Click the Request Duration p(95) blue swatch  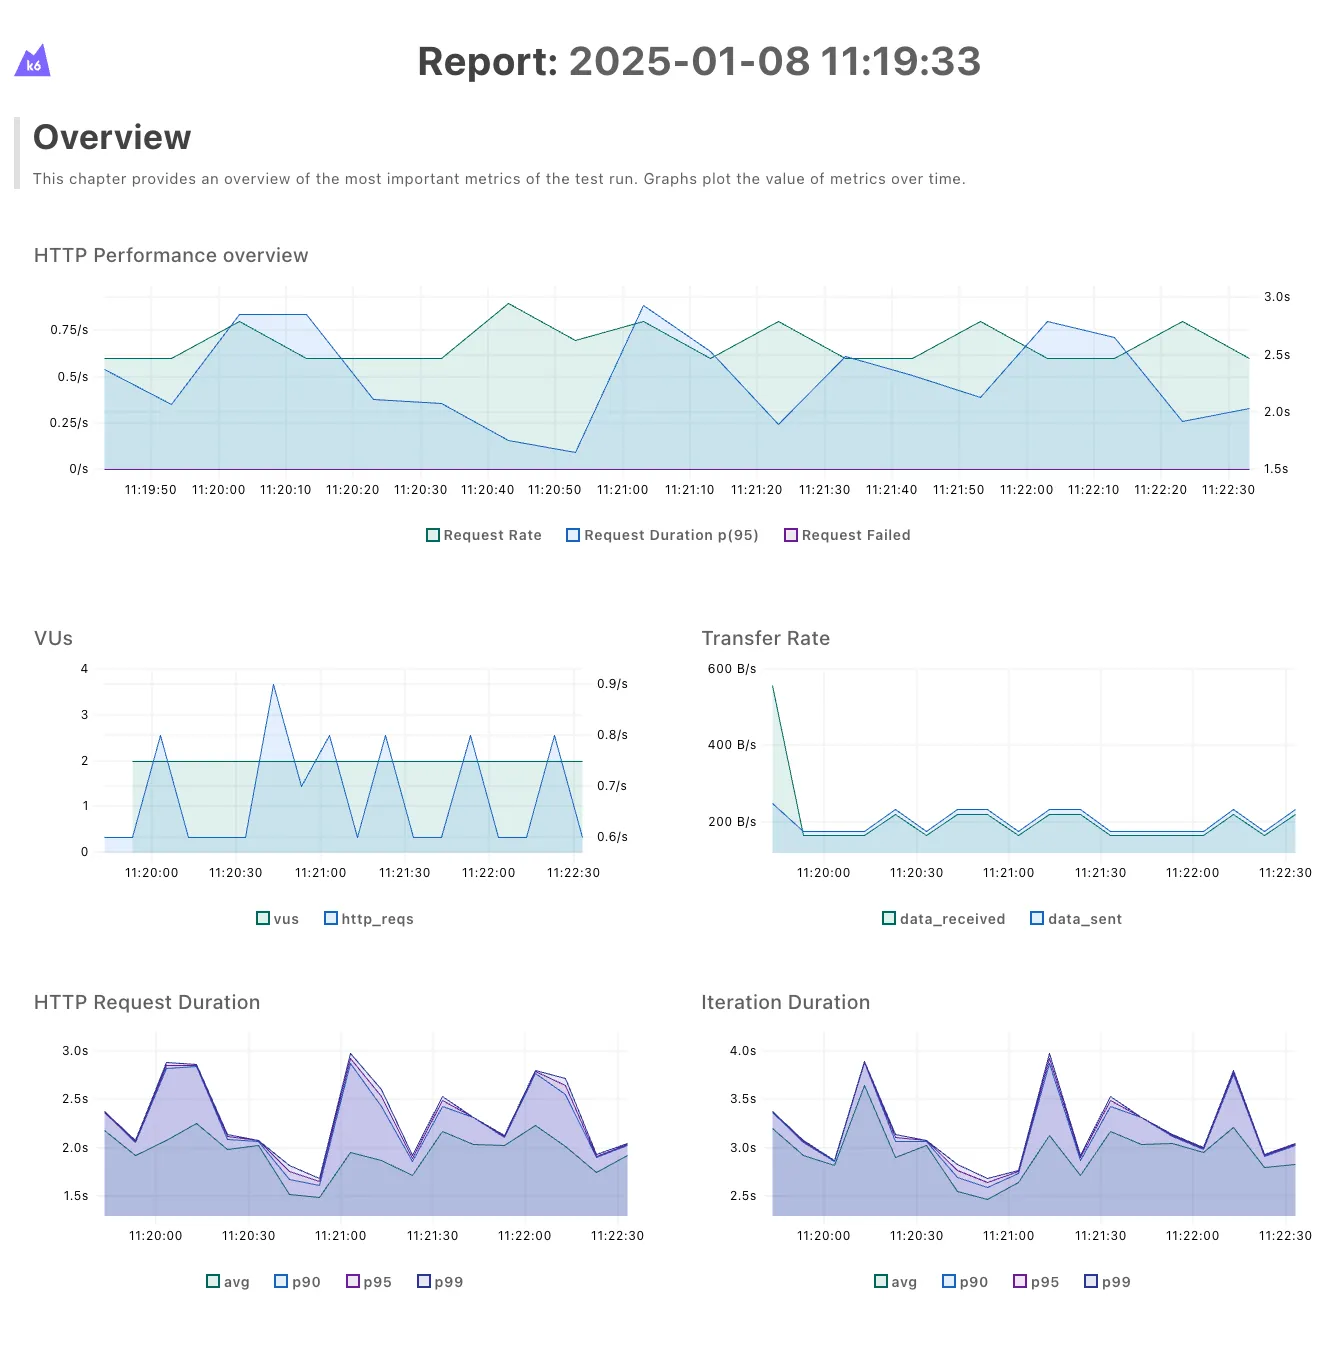pyautogui.click(x=573, y=535)
